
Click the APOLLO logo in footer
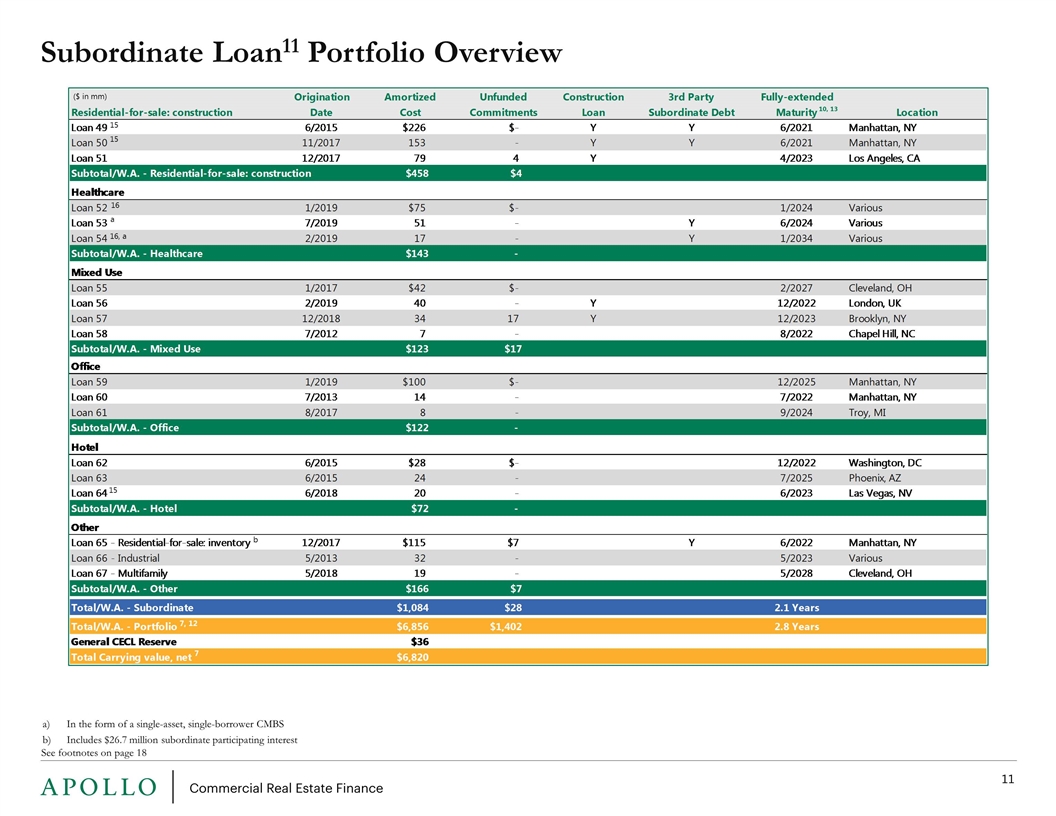(99, 787)
